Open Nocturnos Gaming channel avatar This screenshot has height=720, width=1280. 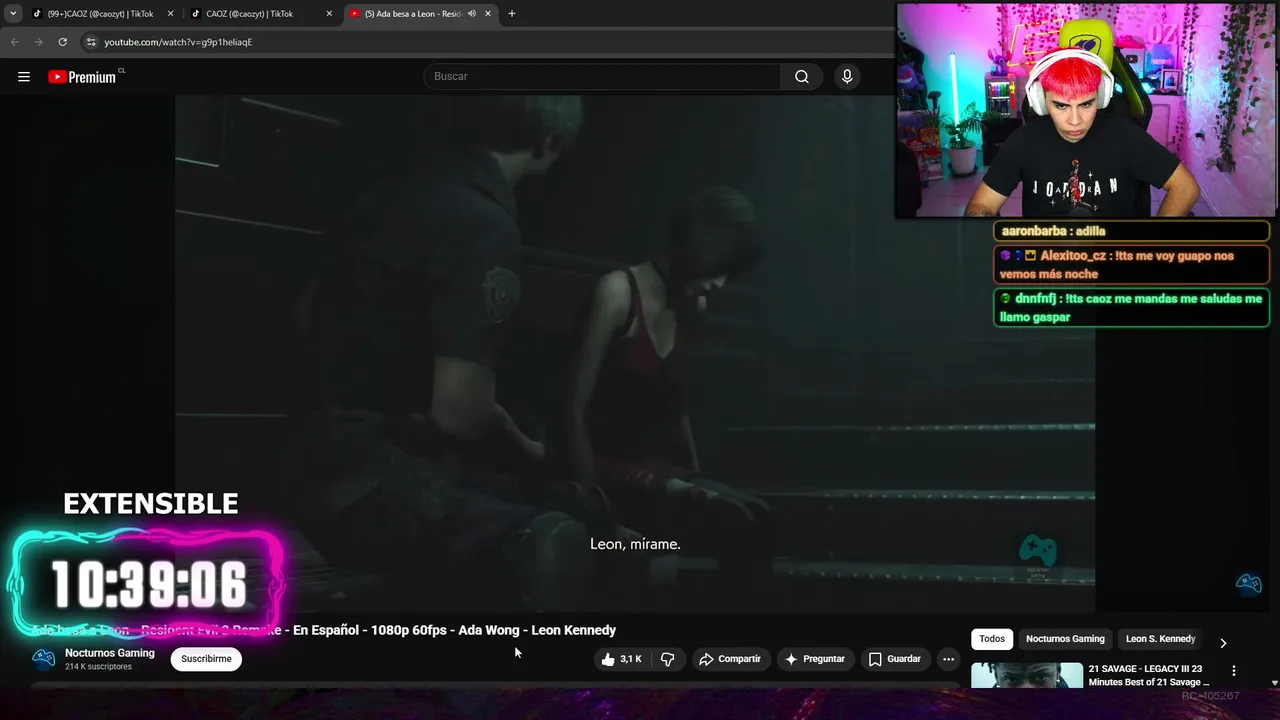click(x=43, y=658)
